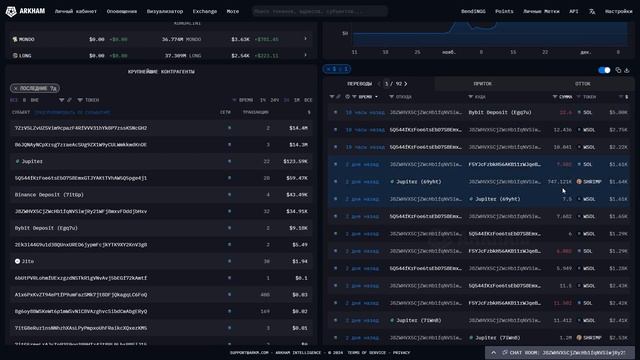Open Визуализатор menu
Image resolution: width=640 pixels, height=360 pixels.
[165, 11]
